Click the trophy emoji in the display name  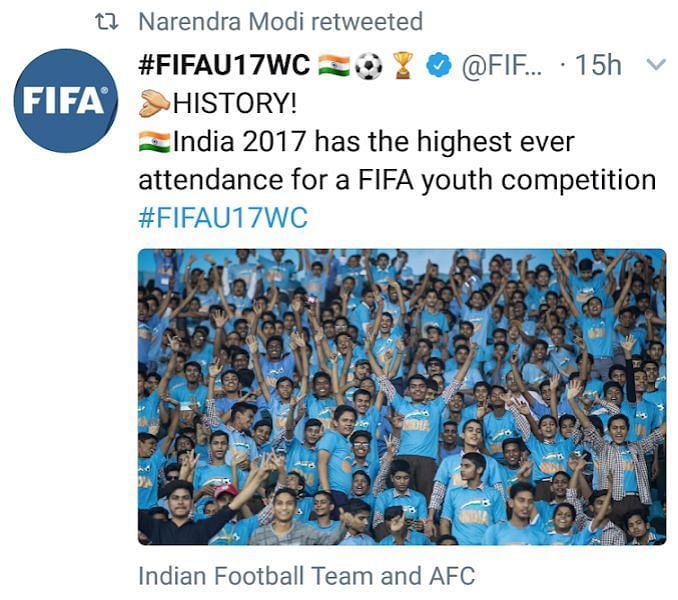(x=402, y=66)
